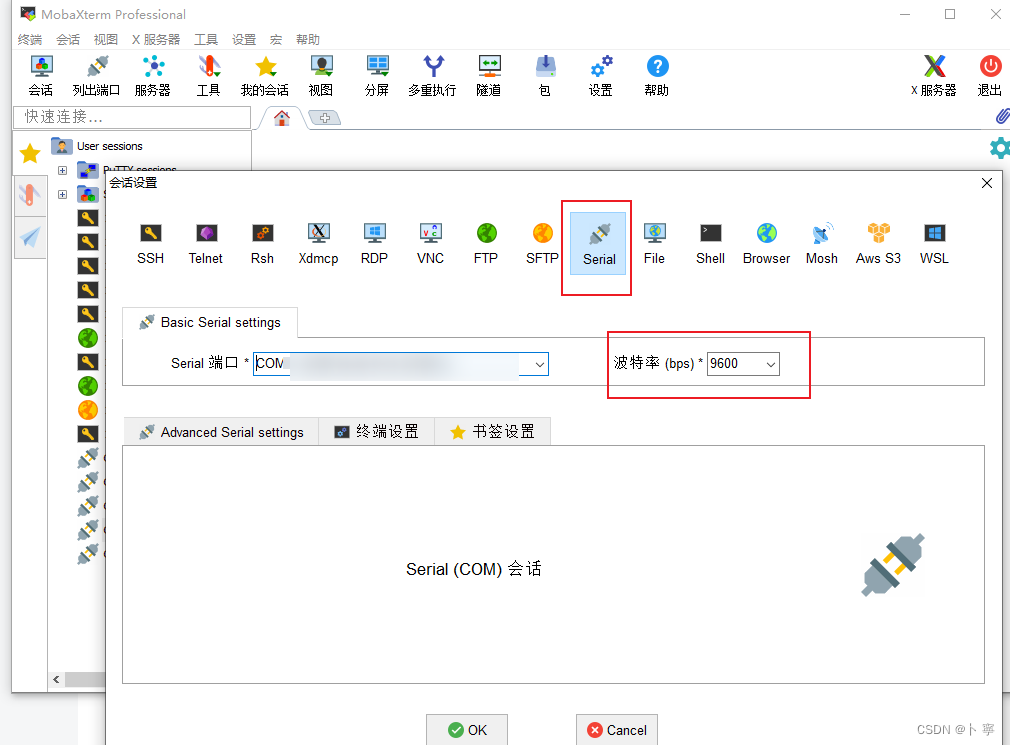Image resolution: width=1010 pixels, height=745 pixels.
Task: Open a new tab with plus button
Action: click(325, 118)
